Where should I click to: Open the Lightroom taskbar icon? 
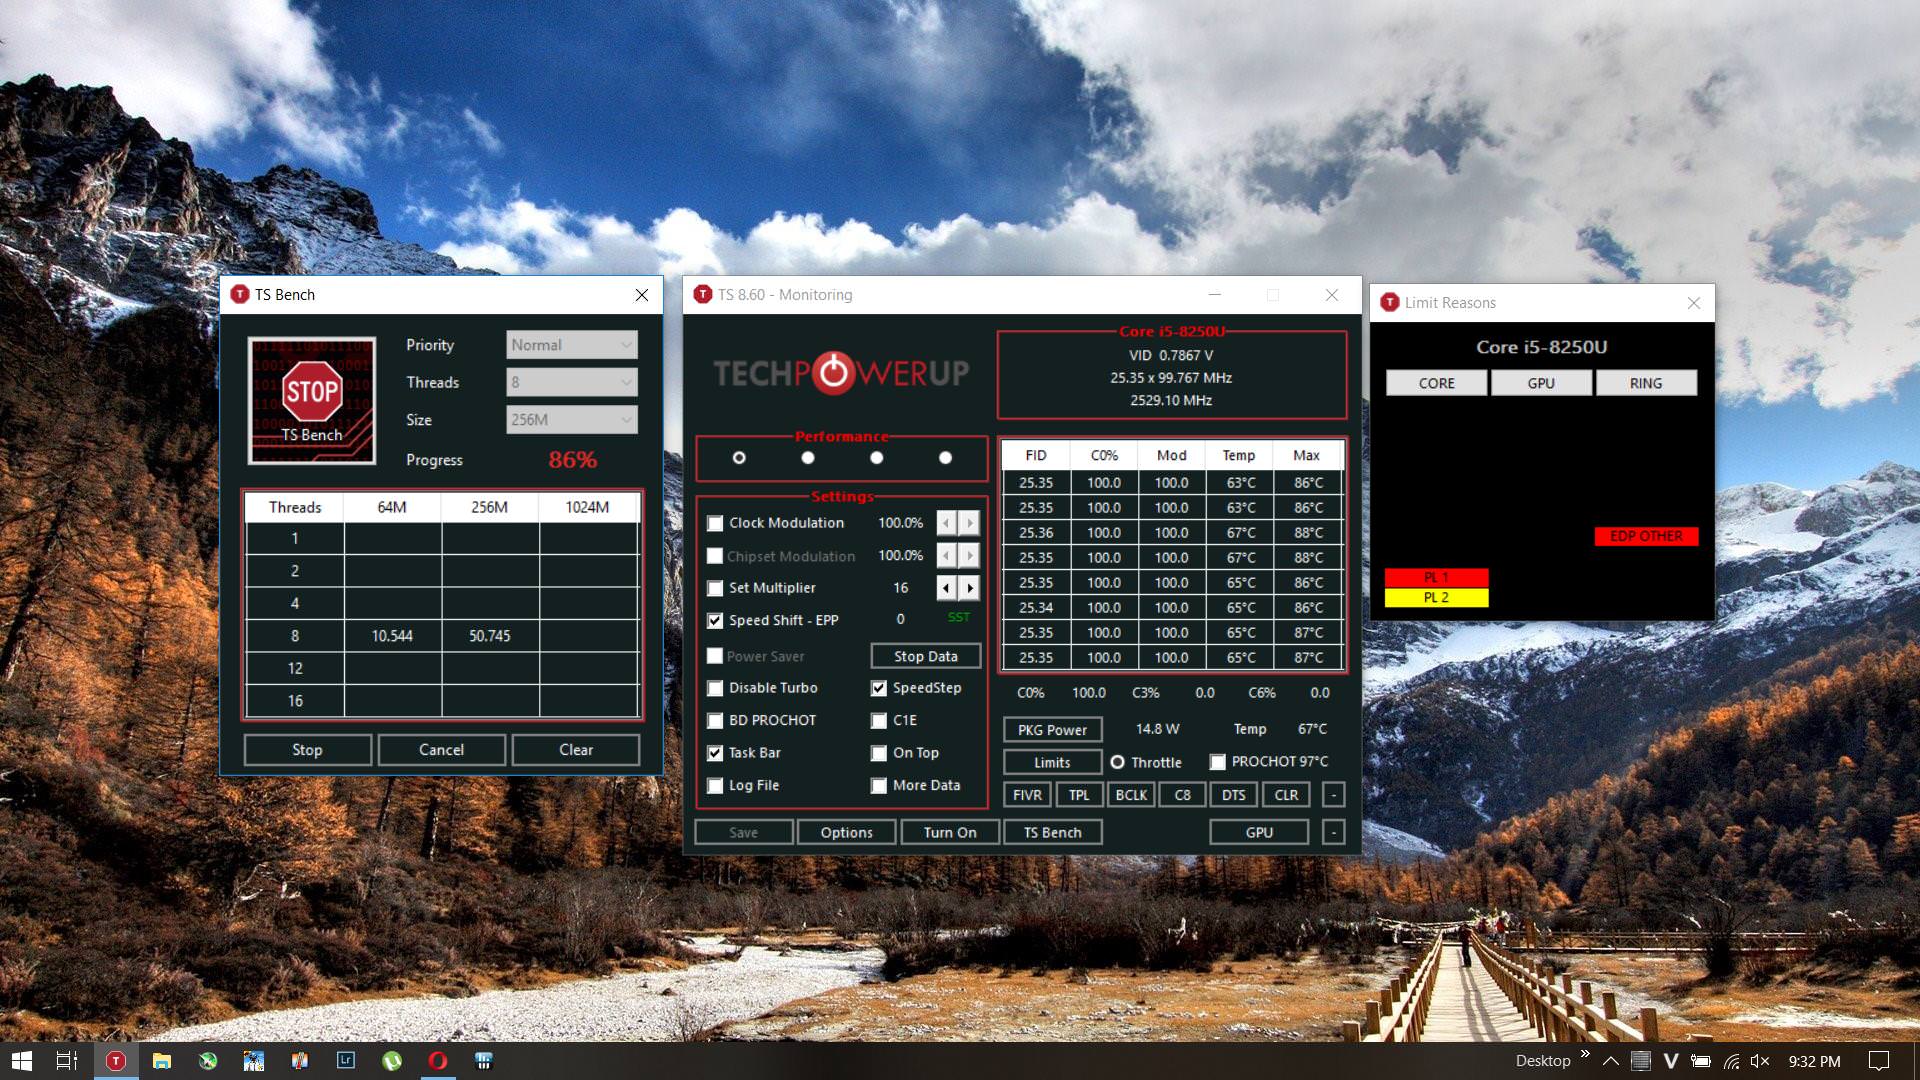point(346,1061)
